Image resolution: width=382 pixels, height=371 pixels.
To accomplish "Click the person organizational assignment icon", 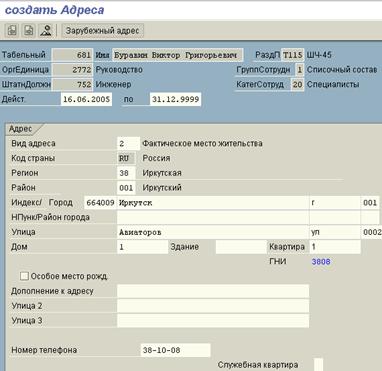I will click(46, 31).
